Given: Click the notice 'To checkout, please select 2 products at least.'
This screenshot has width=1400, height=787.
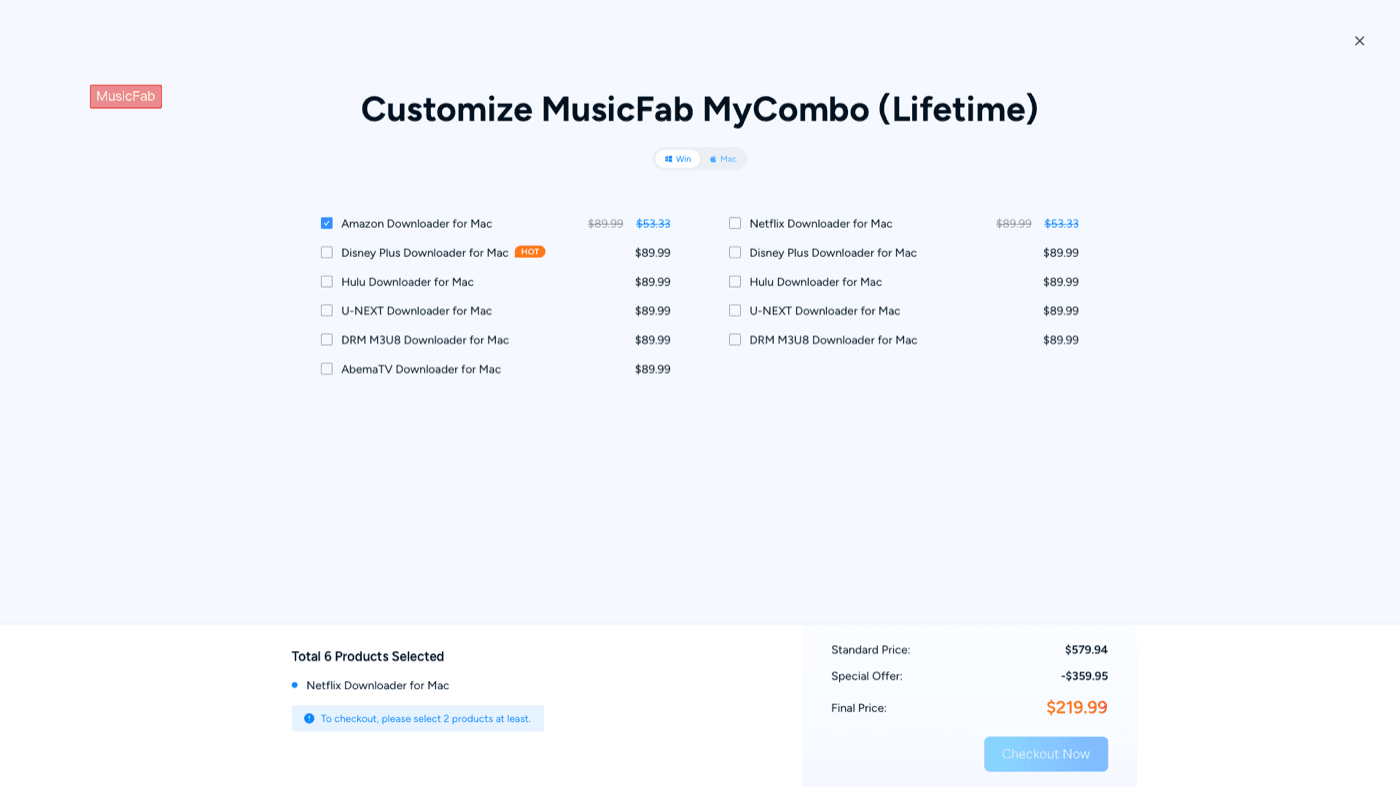Looking at the screenshot, I should click(418, 718).
